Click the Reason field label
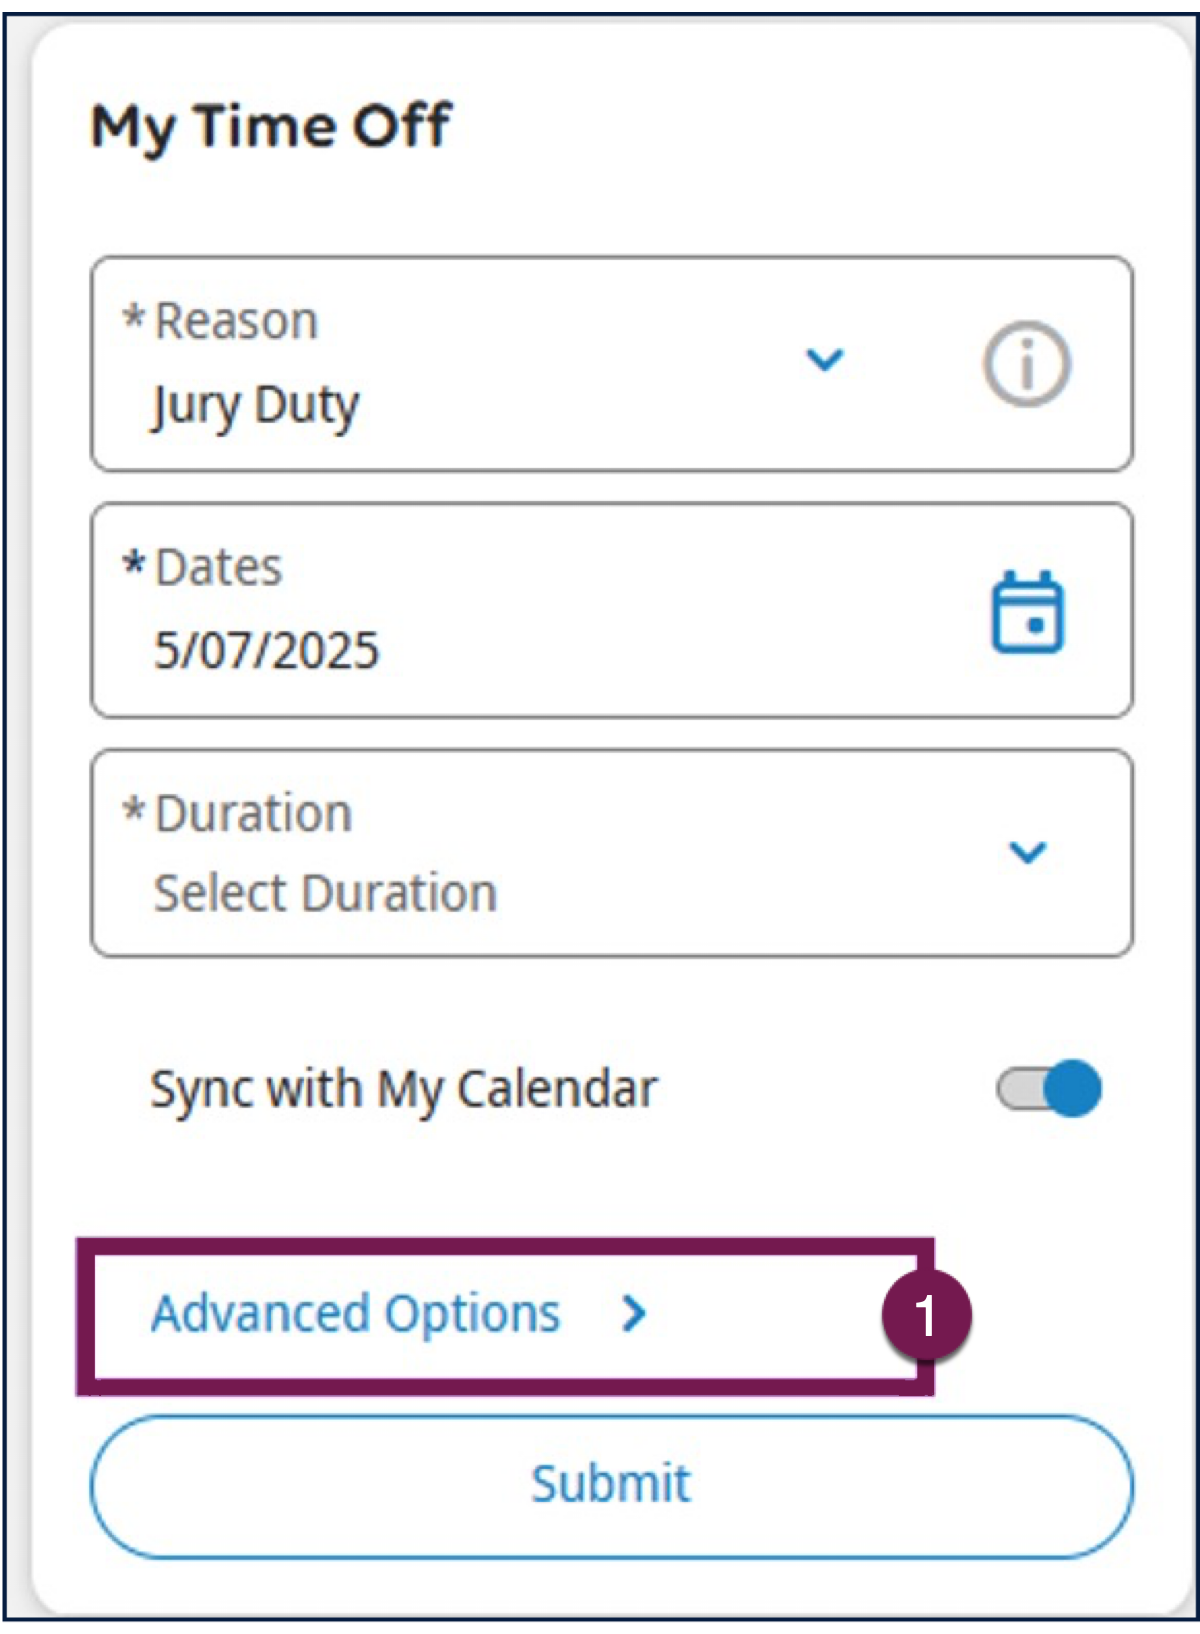 point(236,321)
